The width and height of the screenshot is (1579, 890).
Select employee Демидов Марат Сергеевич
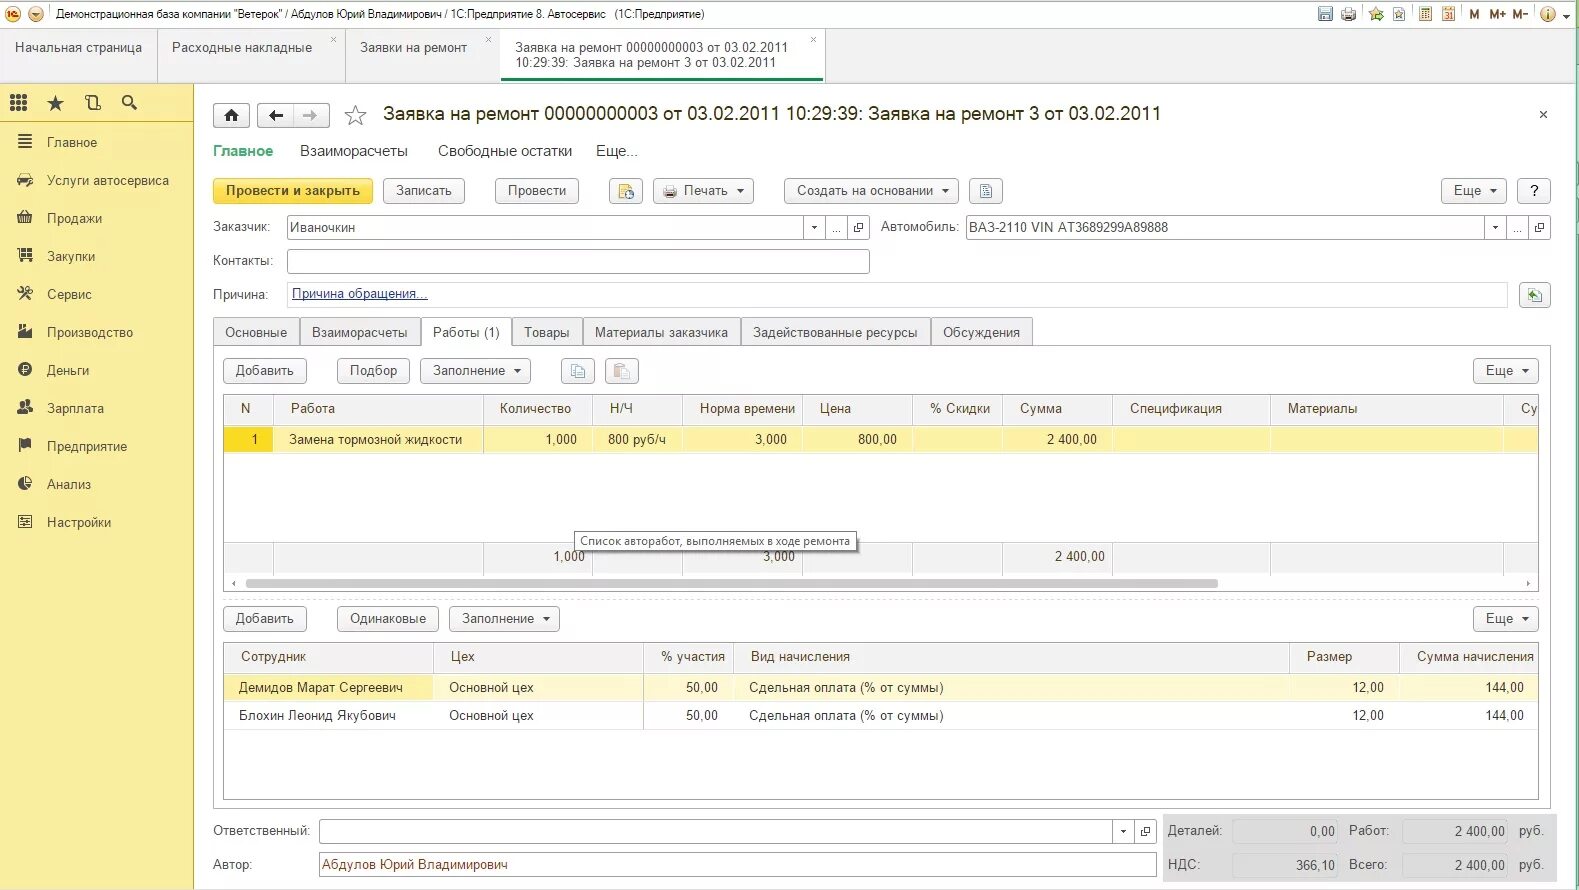tap(880, 688)
